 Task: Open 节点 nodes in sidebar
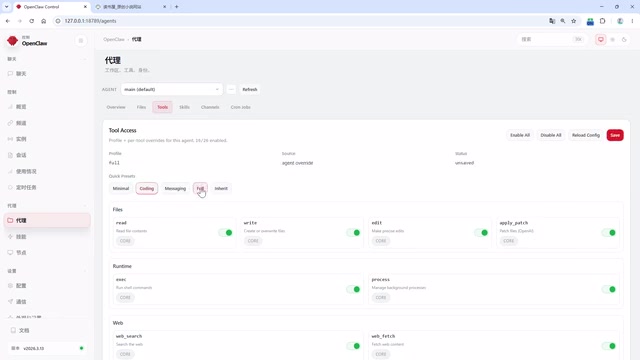pos(47,253)
